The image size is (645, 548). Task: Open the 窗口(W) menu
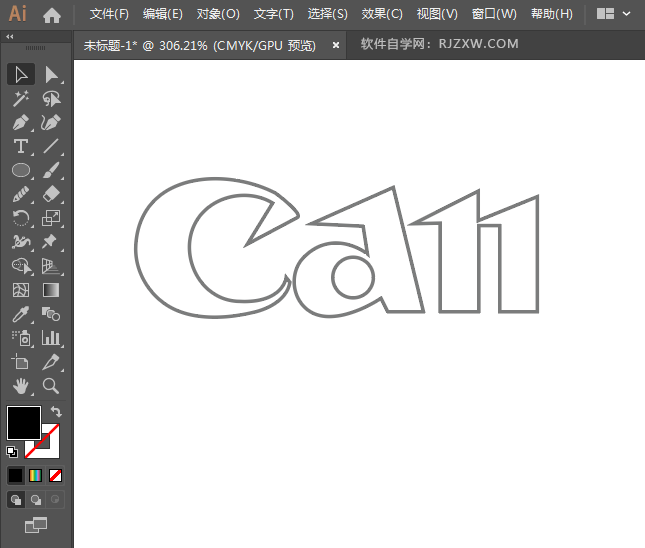coord(494,14)
